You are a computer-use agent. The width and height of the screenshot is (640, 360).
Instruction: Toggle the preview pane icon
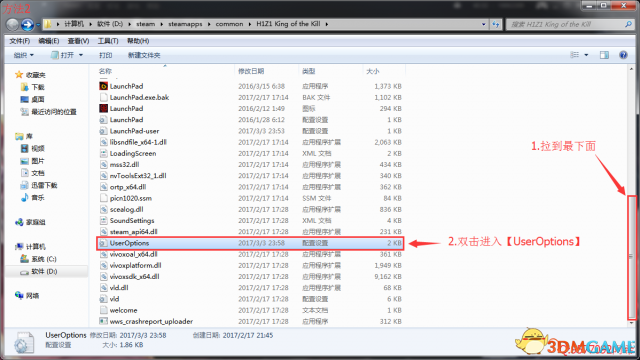point(604,55)
